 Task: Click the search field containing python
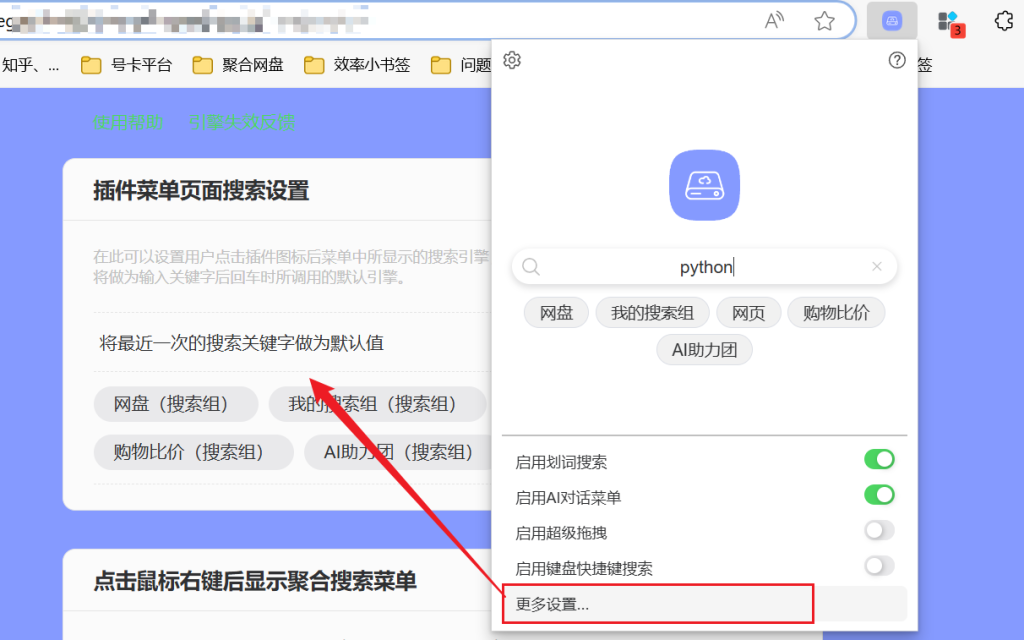pos(705,266)
